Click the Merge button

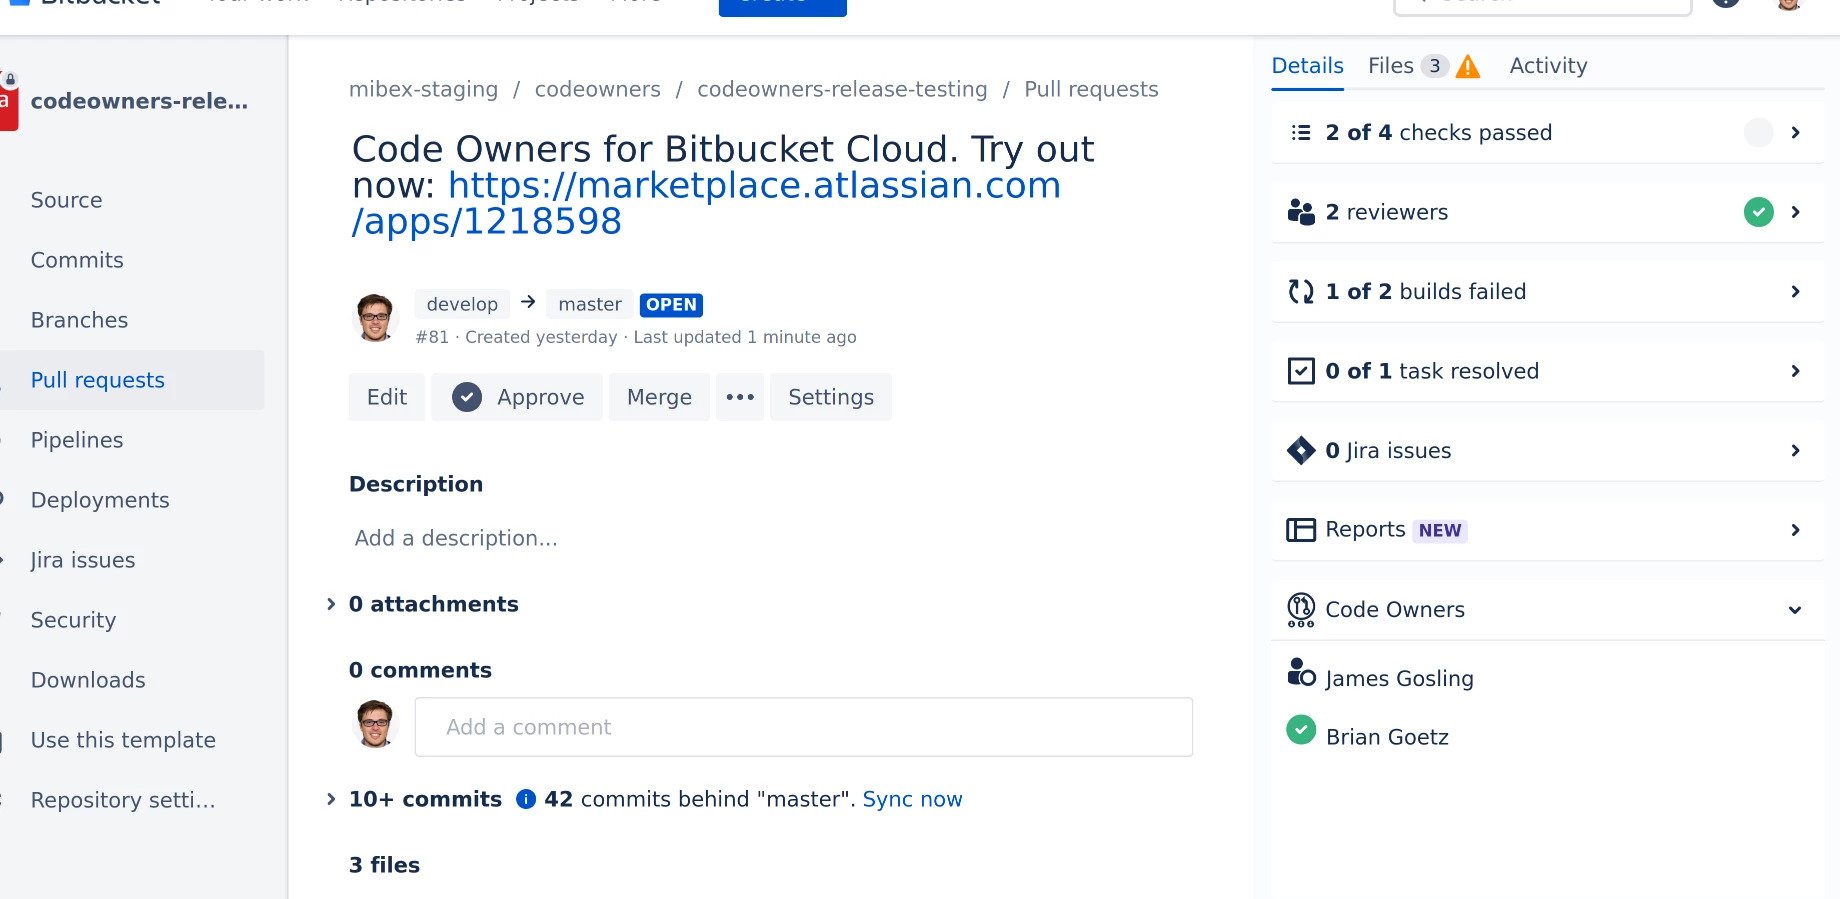coord(659,397)
